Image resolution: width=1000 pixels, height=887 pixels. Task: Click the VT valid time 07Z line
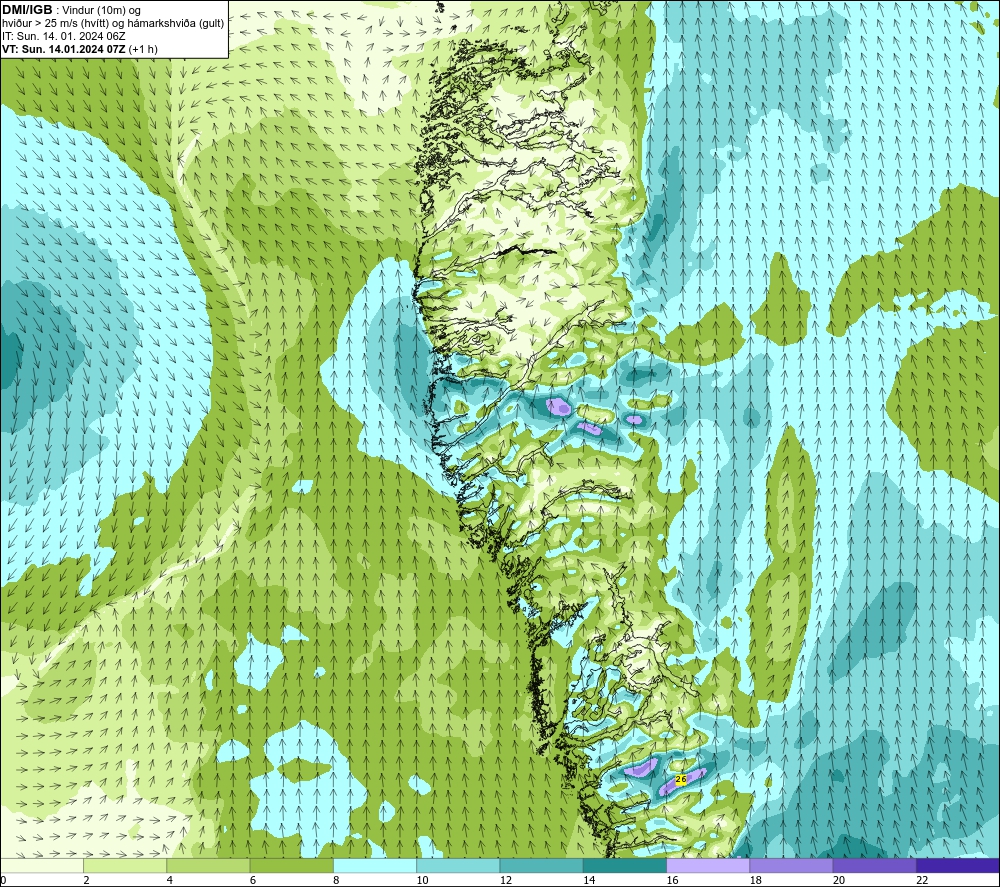pos(80,48)
